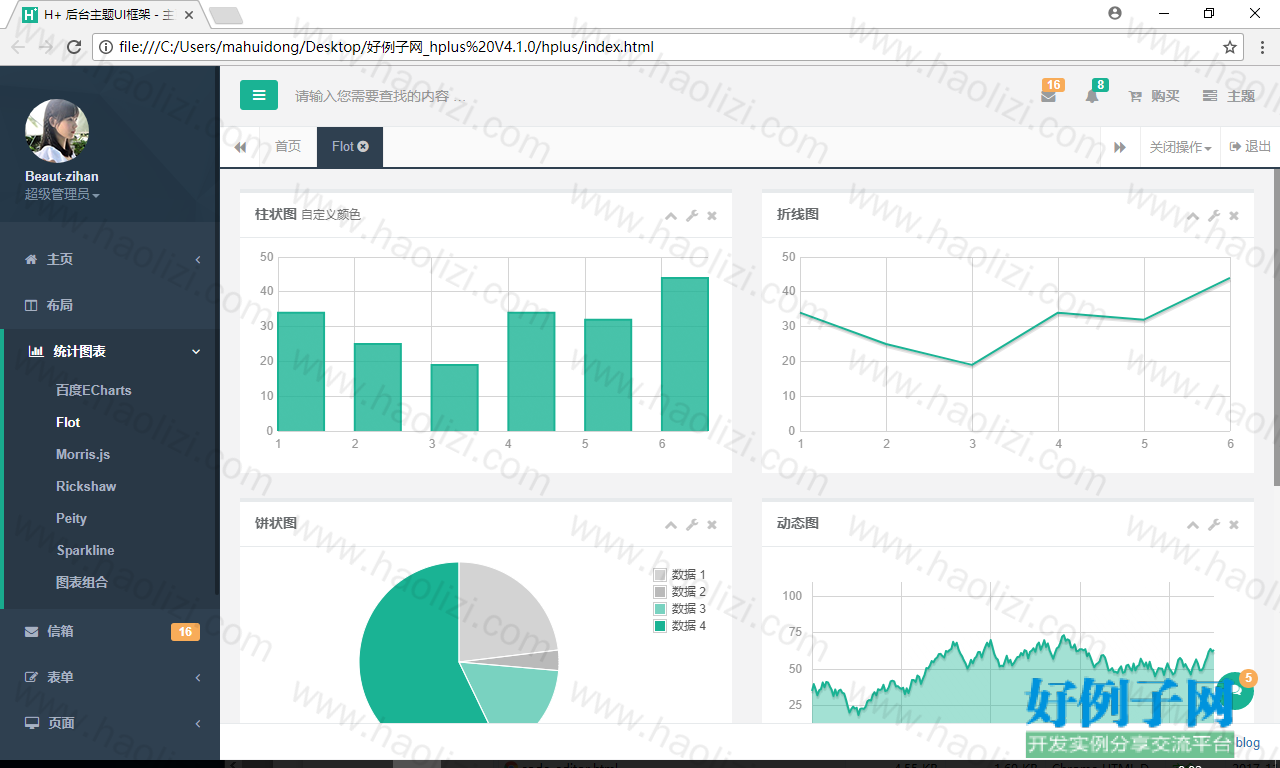Open bell notifications icon with 8 badge
Viewport: 1280px width, 768px height.
click(1092, 96)
